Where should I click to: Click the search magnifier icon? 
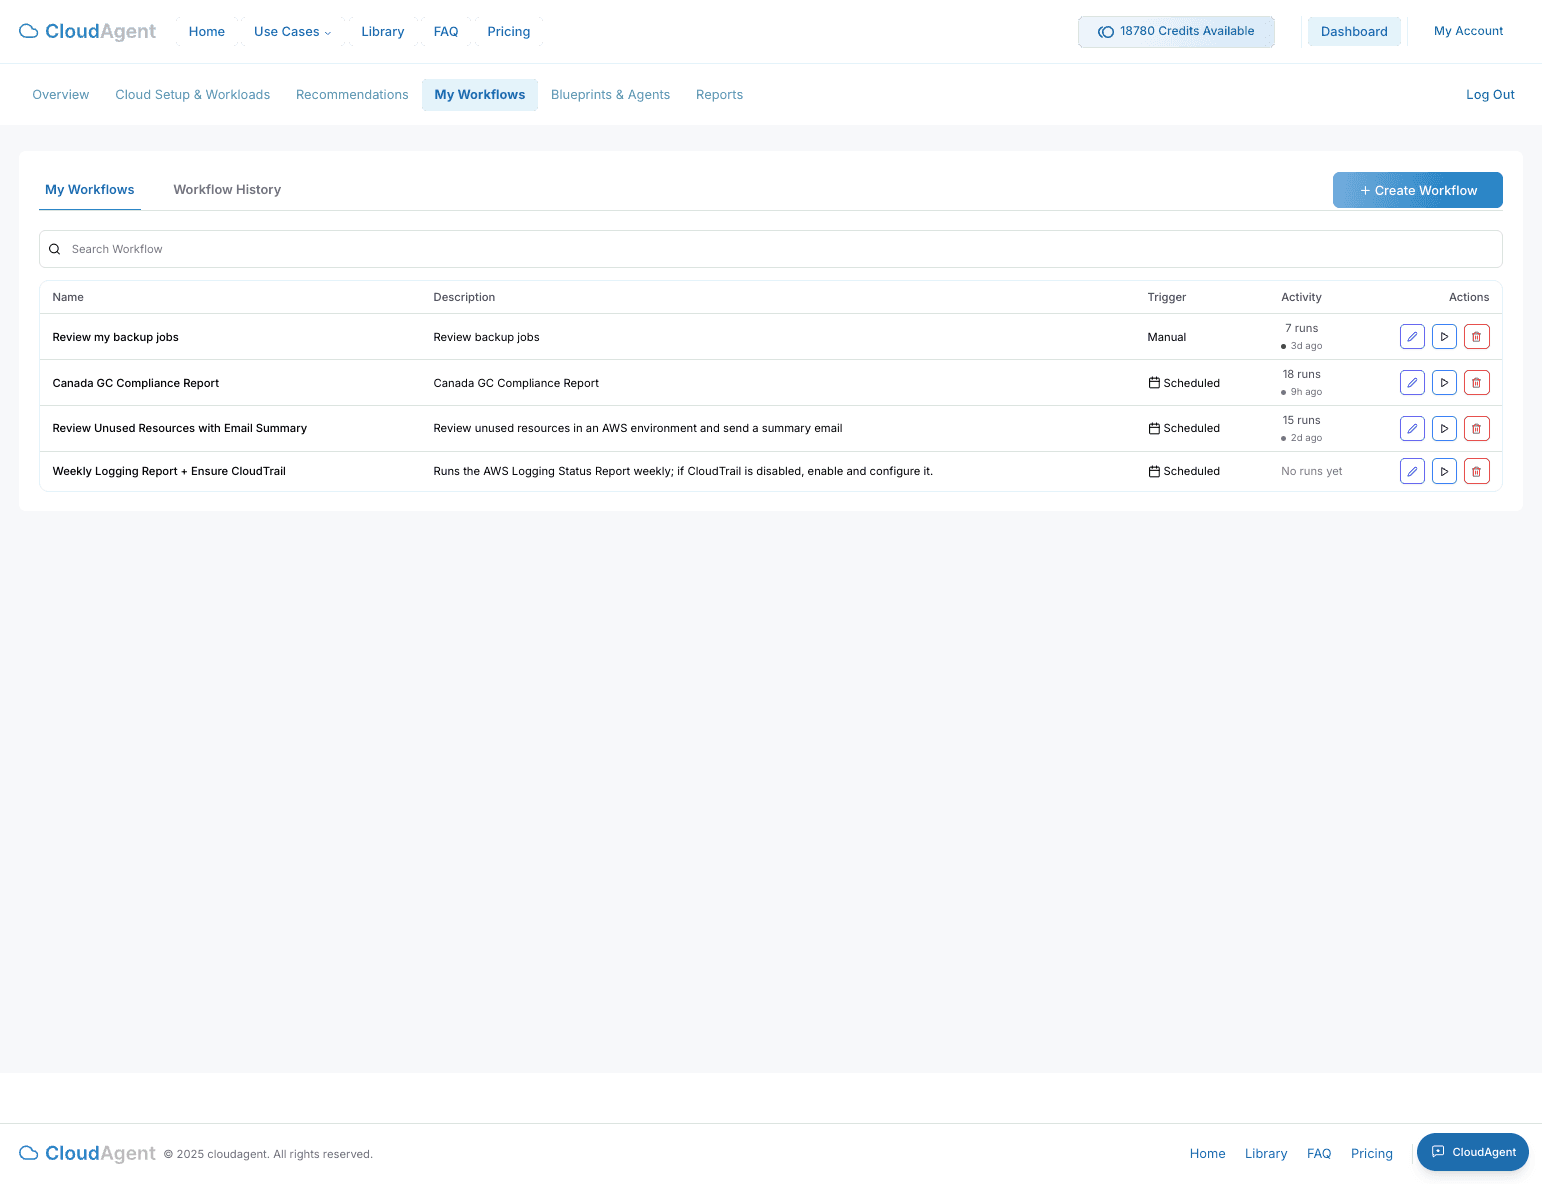click(54, 248)
